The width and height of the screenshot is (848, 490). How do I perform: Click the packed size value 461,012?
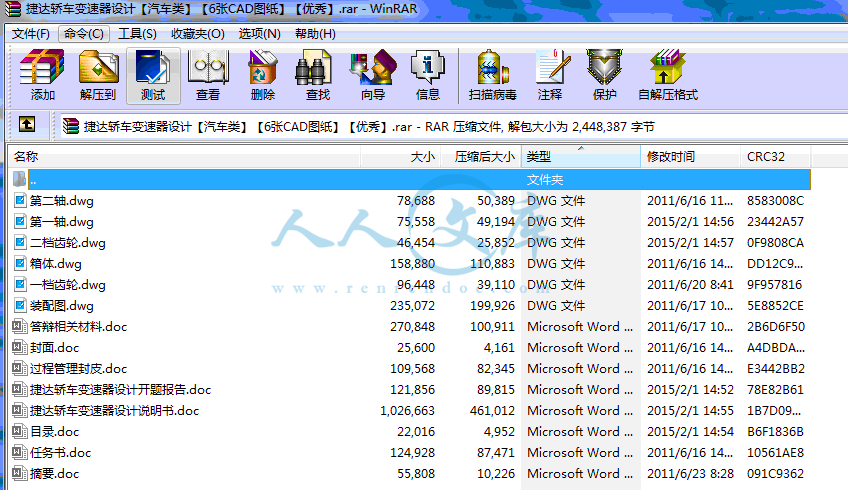pyautogui.click(x=492, y=411)
